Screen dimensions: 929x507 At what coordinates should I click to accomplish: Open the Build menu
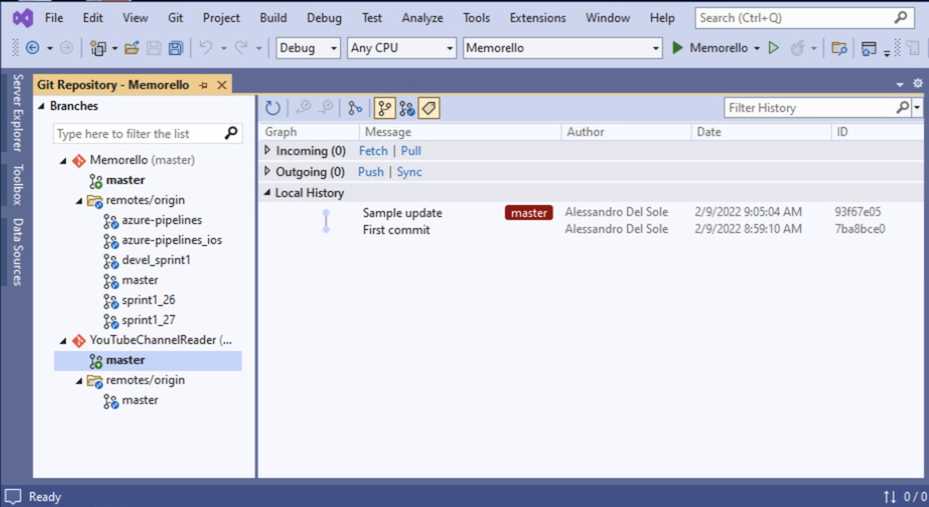pyautogui.click(x=273, y=18)
